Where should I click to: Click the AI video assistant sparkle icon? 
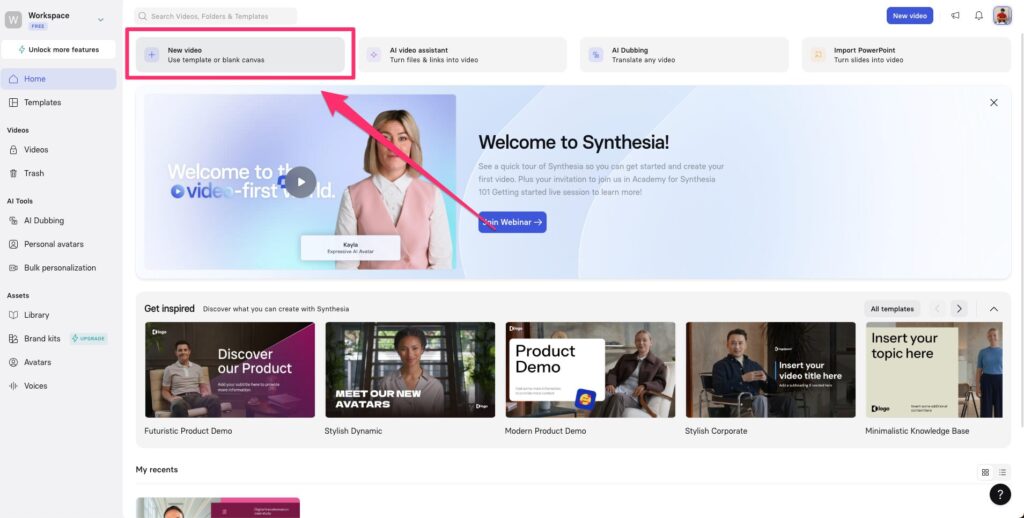[374, 55]
